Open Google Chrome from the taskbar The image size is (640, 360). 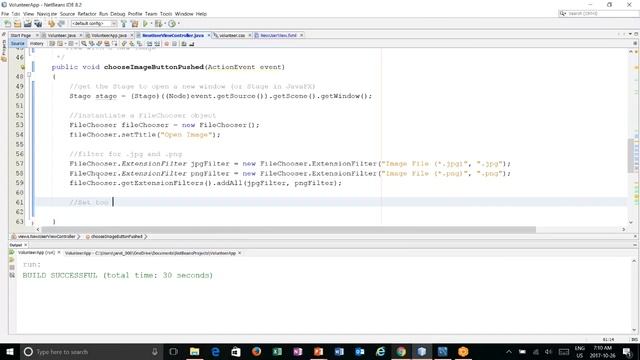(x=401, y=351)
